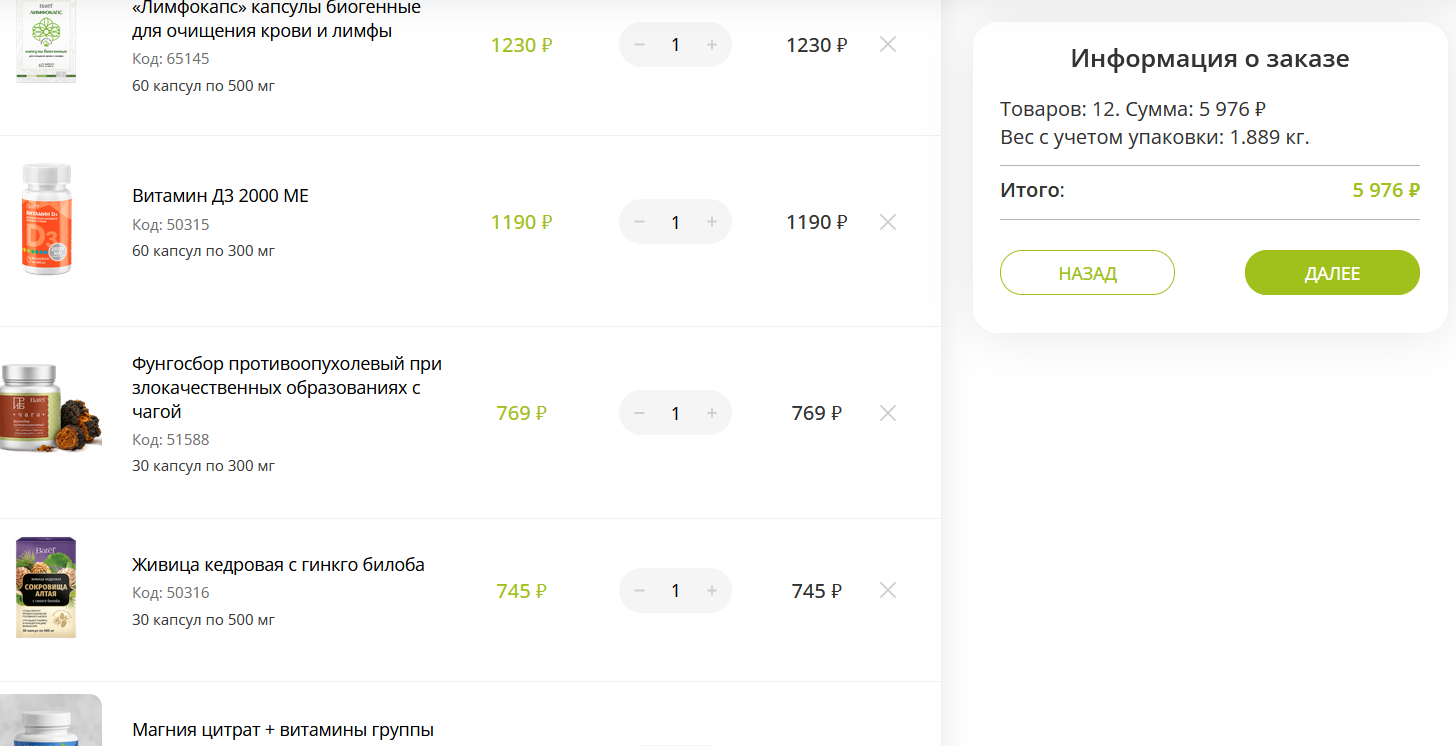Remove Живица кедровая from the cart

click(x=887, y=590)
